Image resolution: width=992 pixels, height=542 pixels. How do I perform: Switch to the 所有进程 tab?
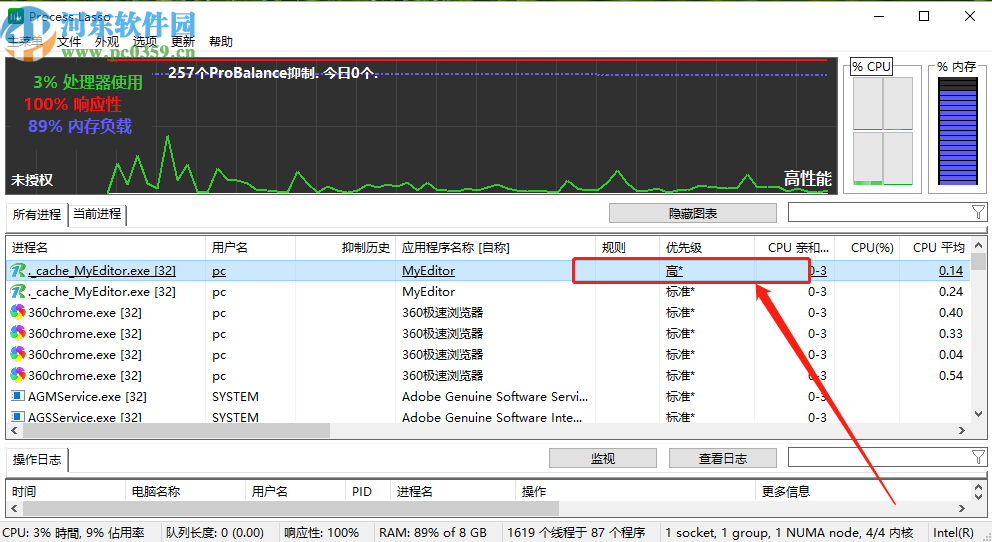click(x=37, y=214)
